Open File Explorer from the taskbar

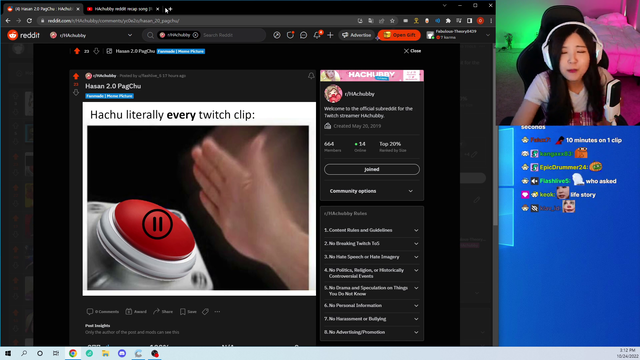click(105, 353)
